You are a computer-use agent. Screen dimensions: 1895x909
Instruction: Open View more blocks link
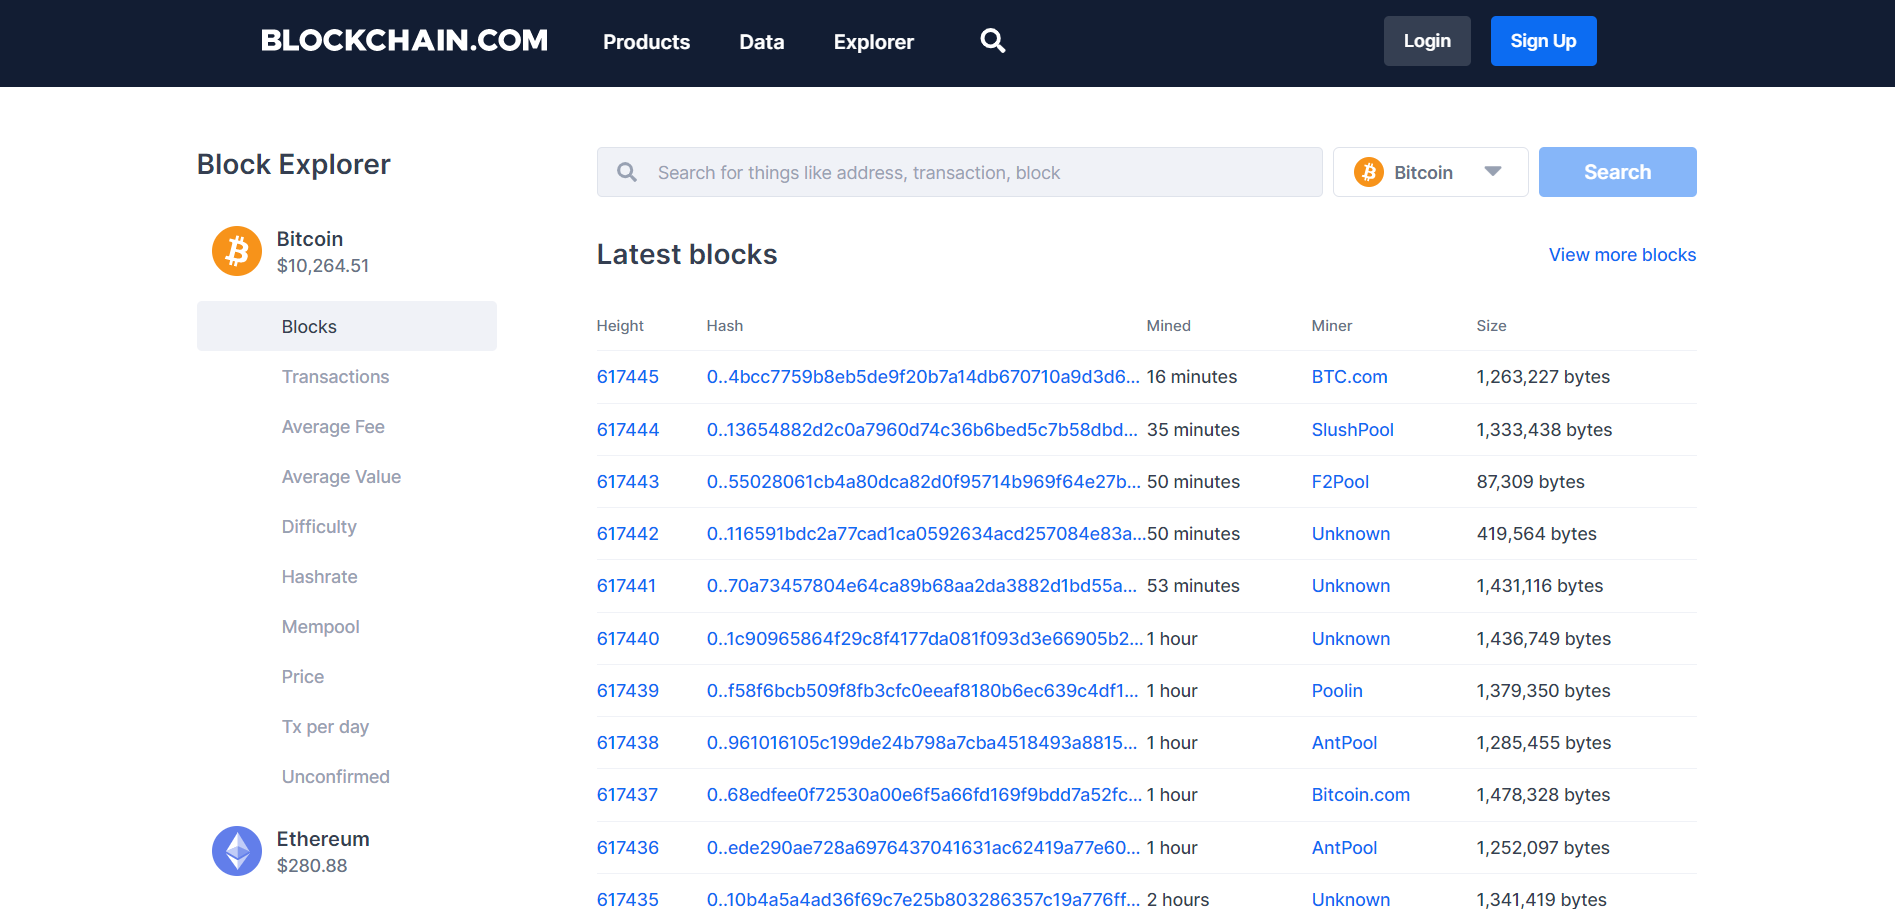tap(1621, 255)
